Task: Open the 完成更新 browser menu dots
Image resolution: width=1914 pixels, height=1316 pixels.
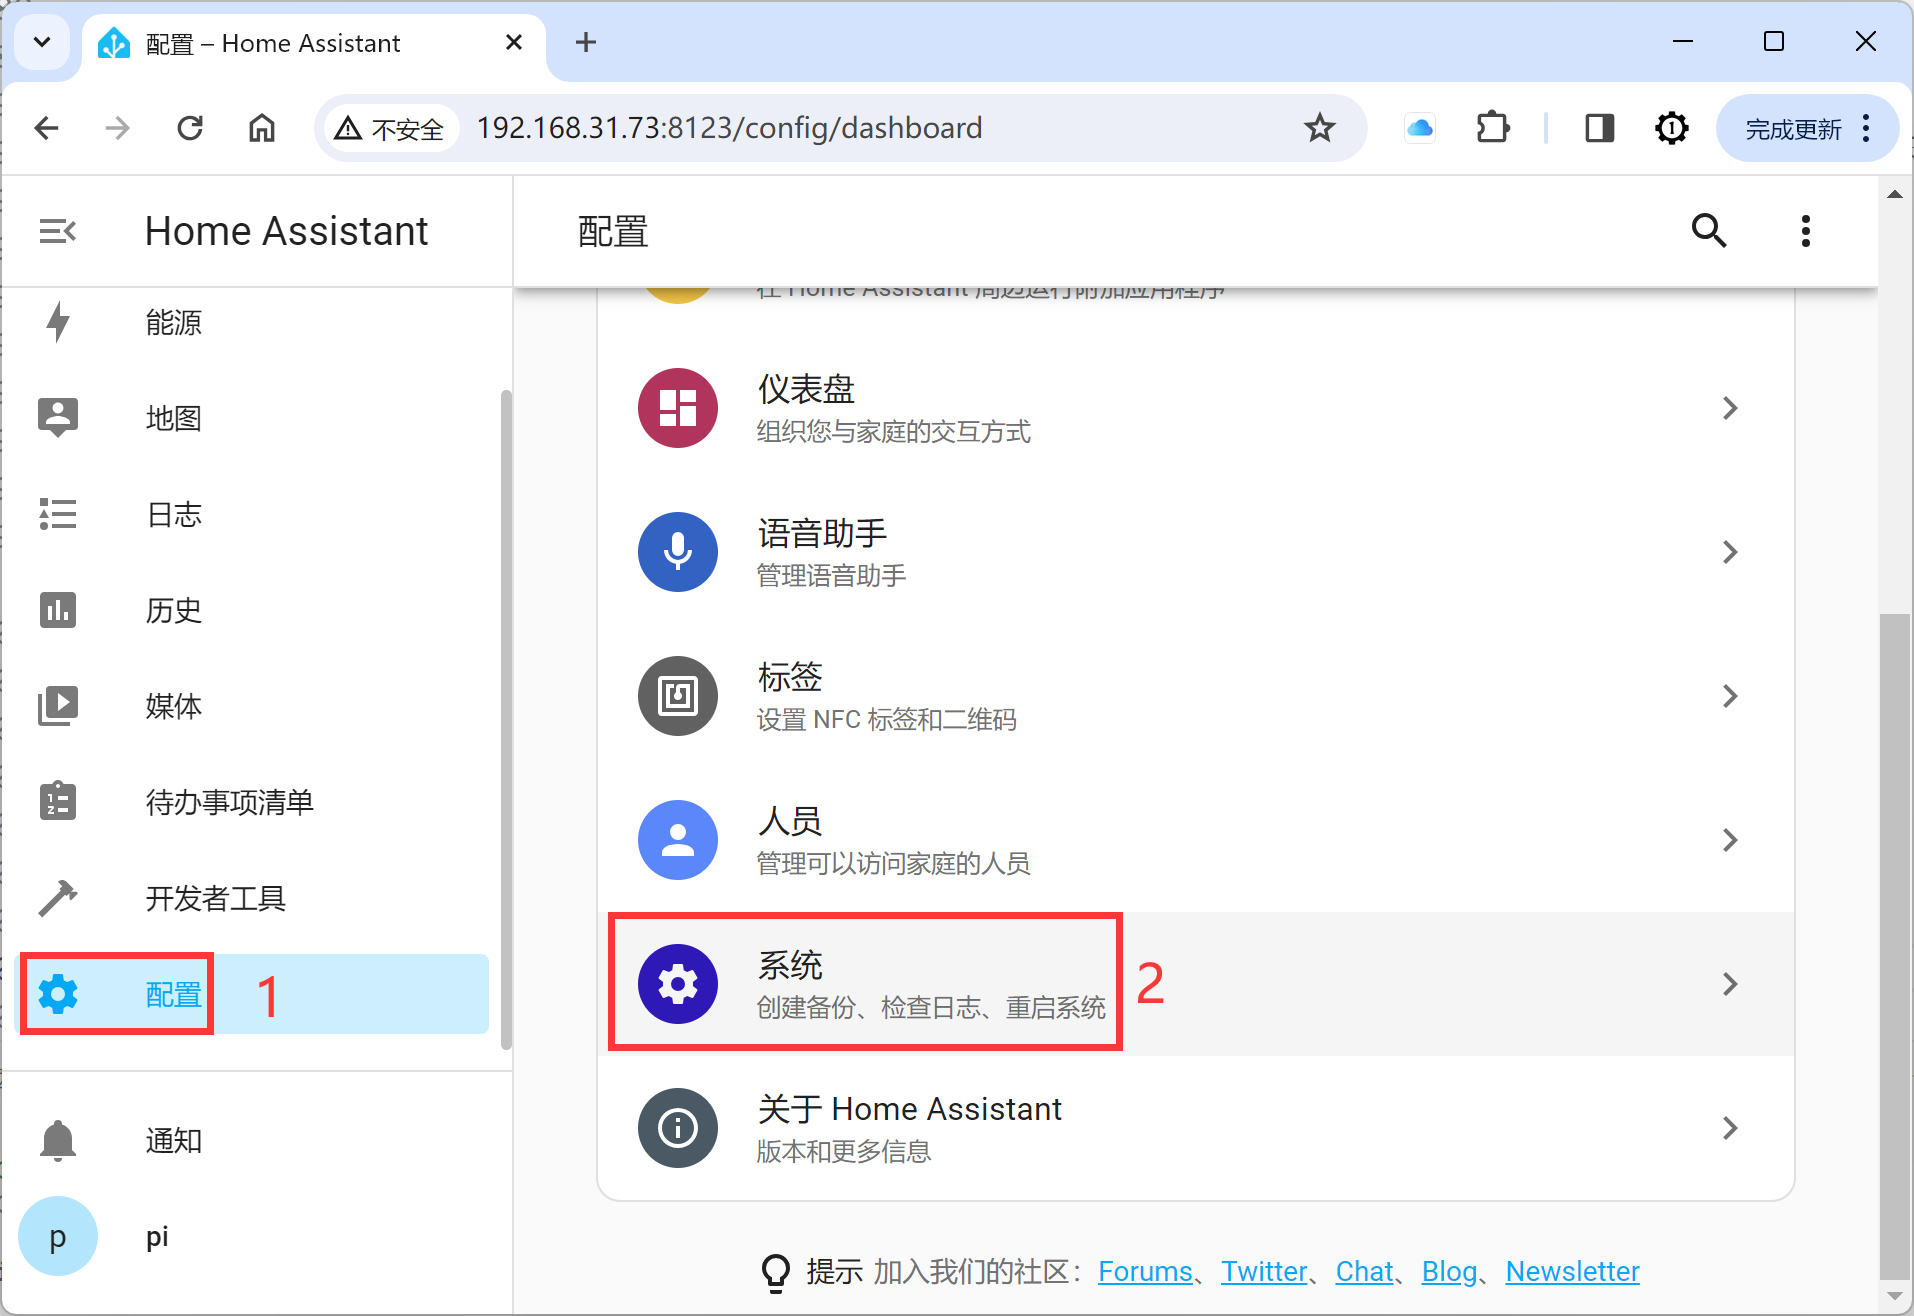Action: click(x=1866, y=128)
